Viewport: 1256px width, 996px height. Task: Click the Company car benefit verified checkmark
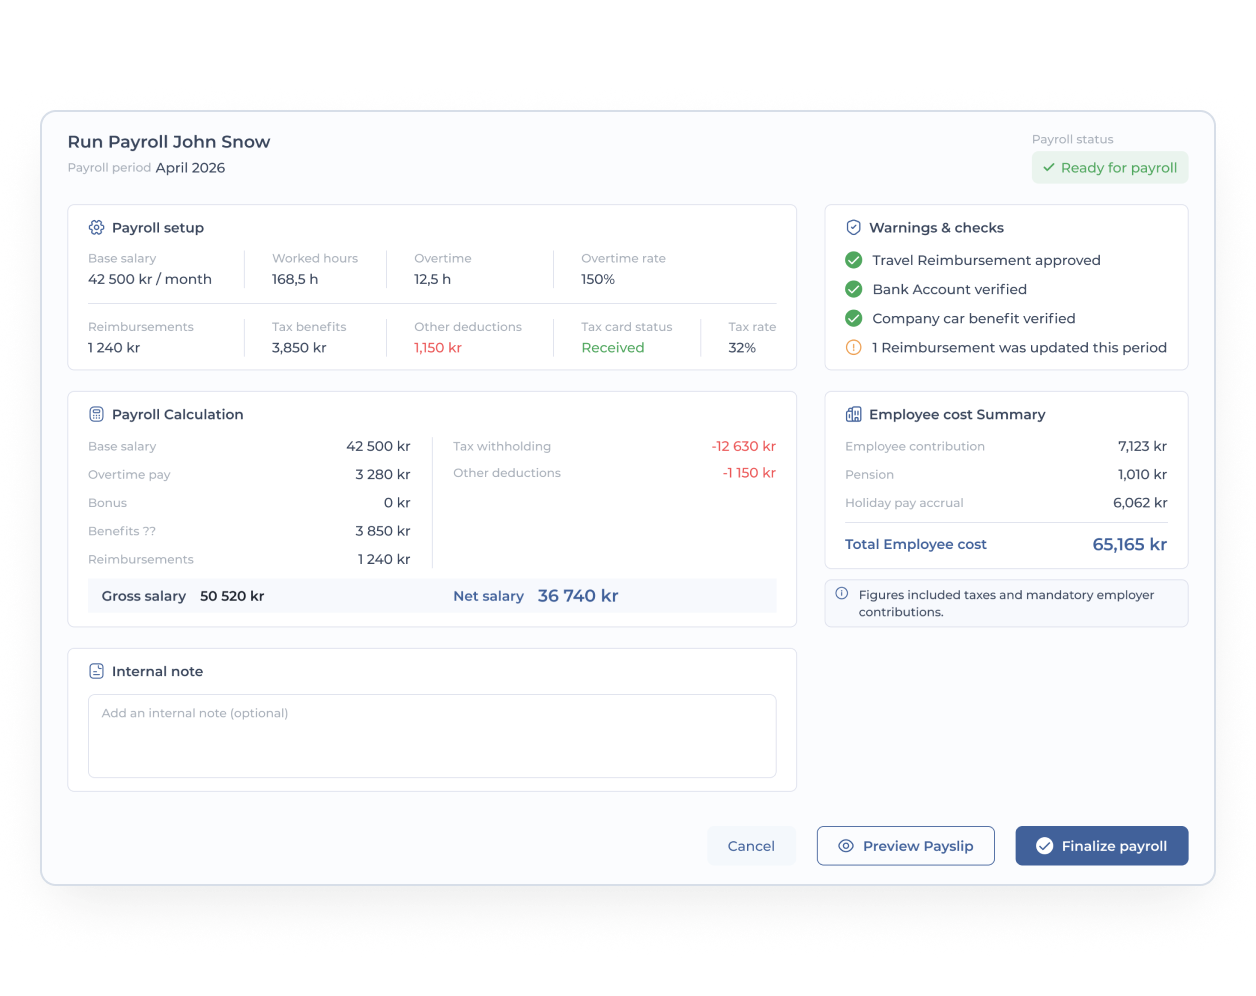pyautogui.click(x=853, y=318)
